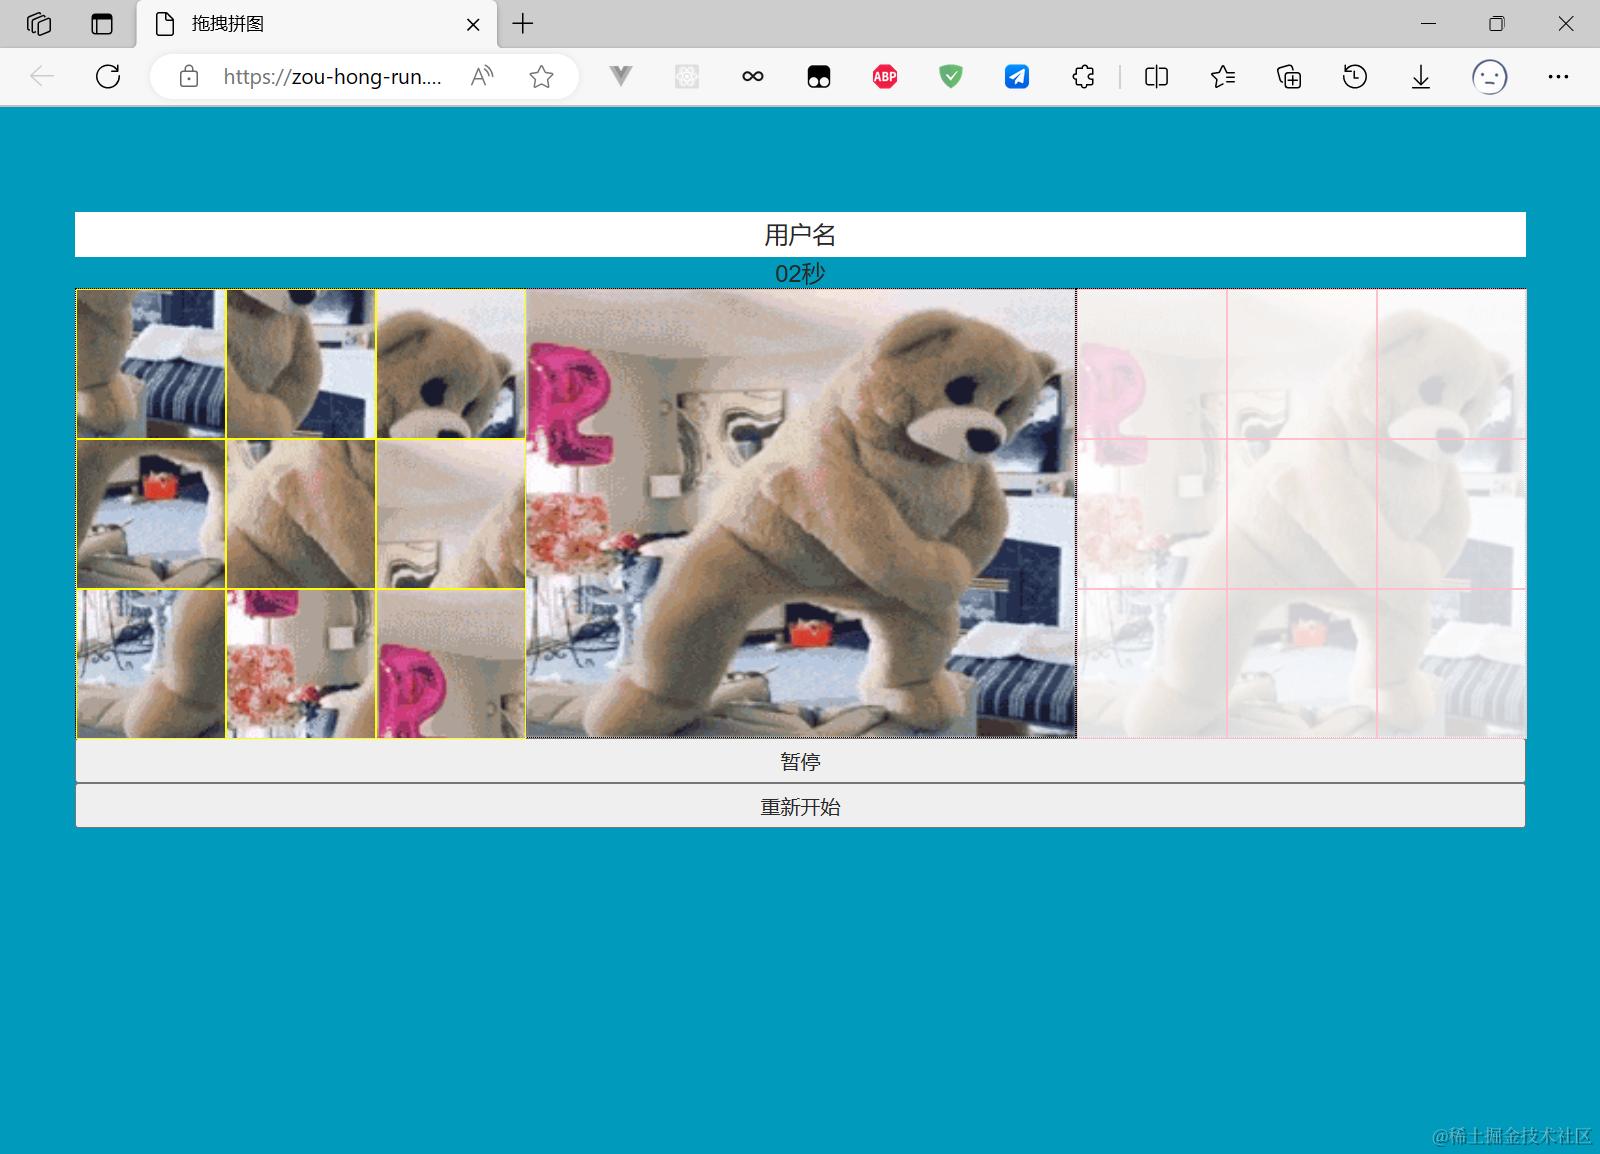Open the Adblock Plus (ABP) extension
Viewport: 1600px width, 1154px height.
[885, 76]
